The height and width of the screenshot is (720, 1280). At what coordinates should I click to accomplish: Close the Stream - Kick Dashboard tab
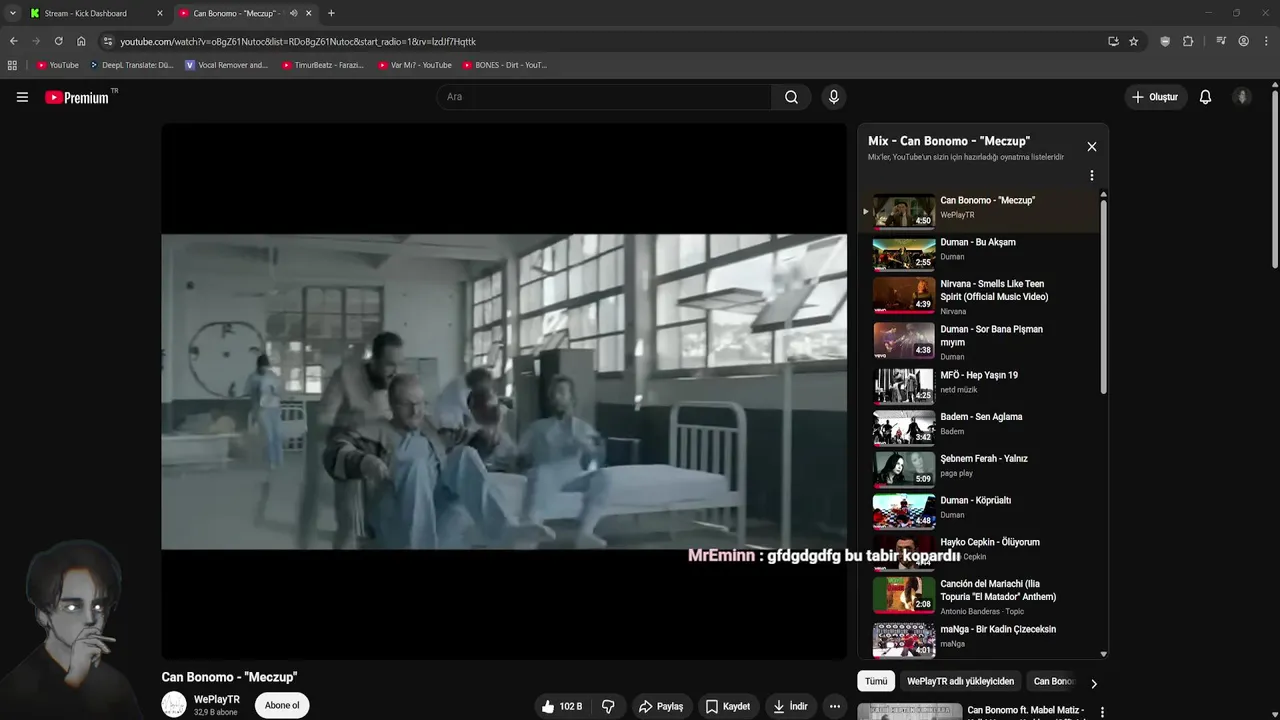coord(159,13)
